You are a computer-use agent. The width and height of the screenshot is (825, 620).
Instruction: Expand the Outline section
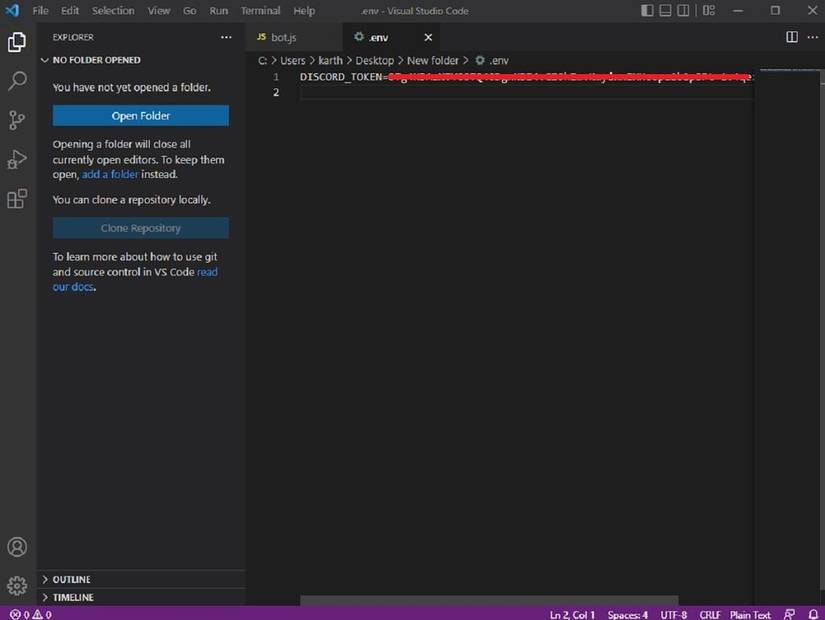click(71, 579)
